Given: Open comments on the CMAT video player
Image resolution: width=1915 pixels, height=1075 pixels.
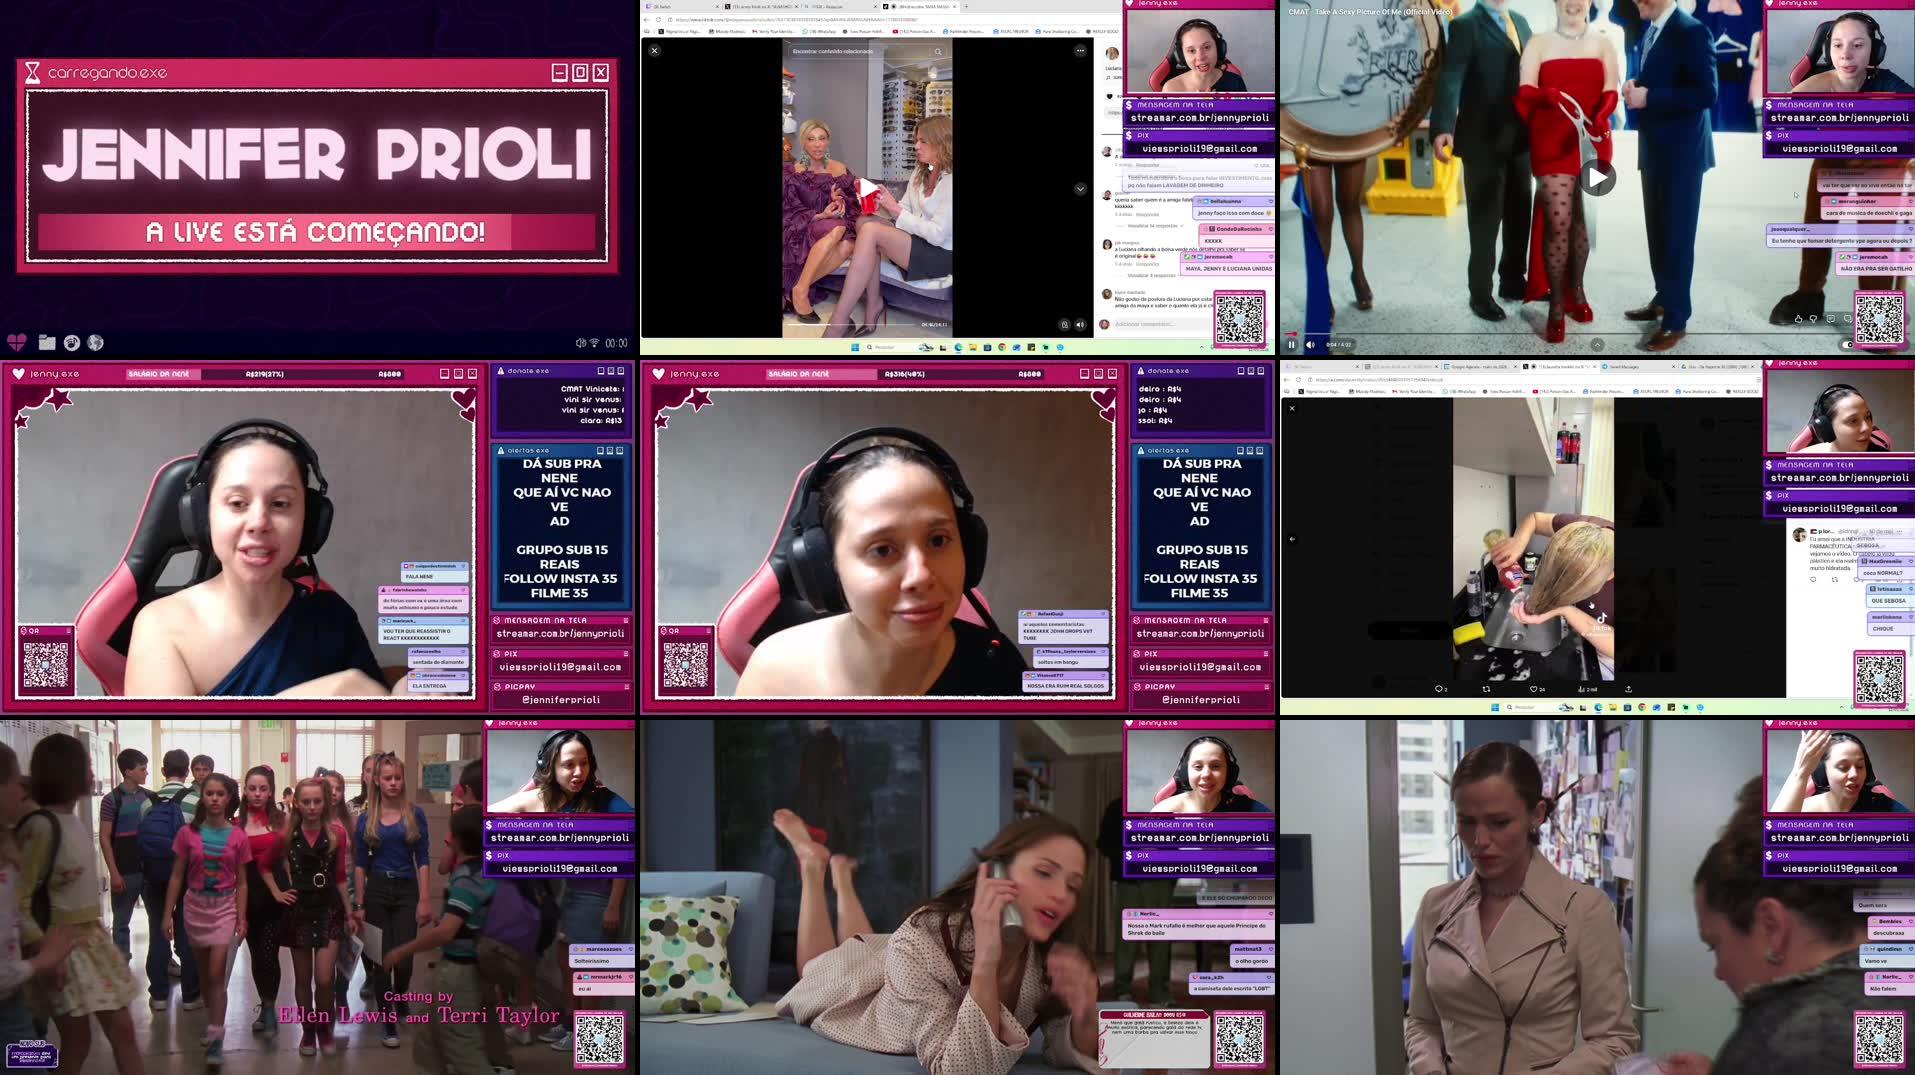Looking at the screenshot, I should pyautogui.click(x=1831, y=319).
